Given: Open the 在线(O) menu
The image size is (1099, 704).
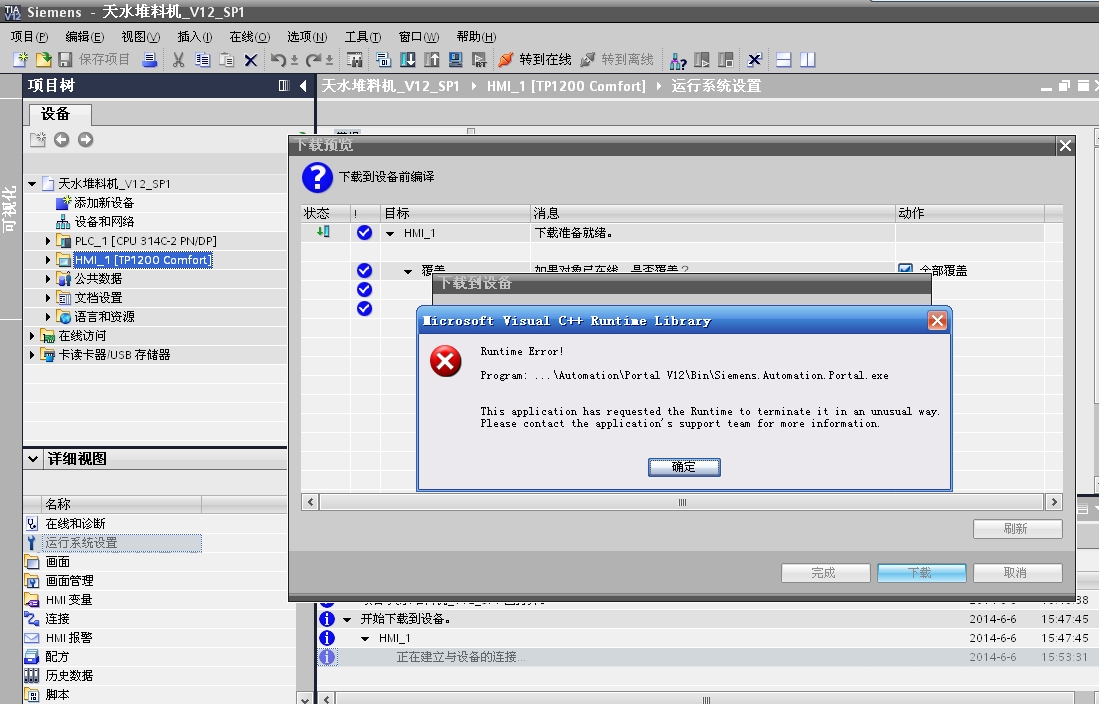Looking at the screenshot, I should 250,36.
